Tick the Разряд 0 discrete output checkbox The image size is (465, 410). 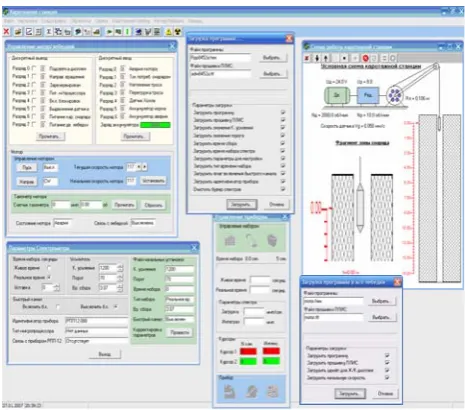coord(34,68)
